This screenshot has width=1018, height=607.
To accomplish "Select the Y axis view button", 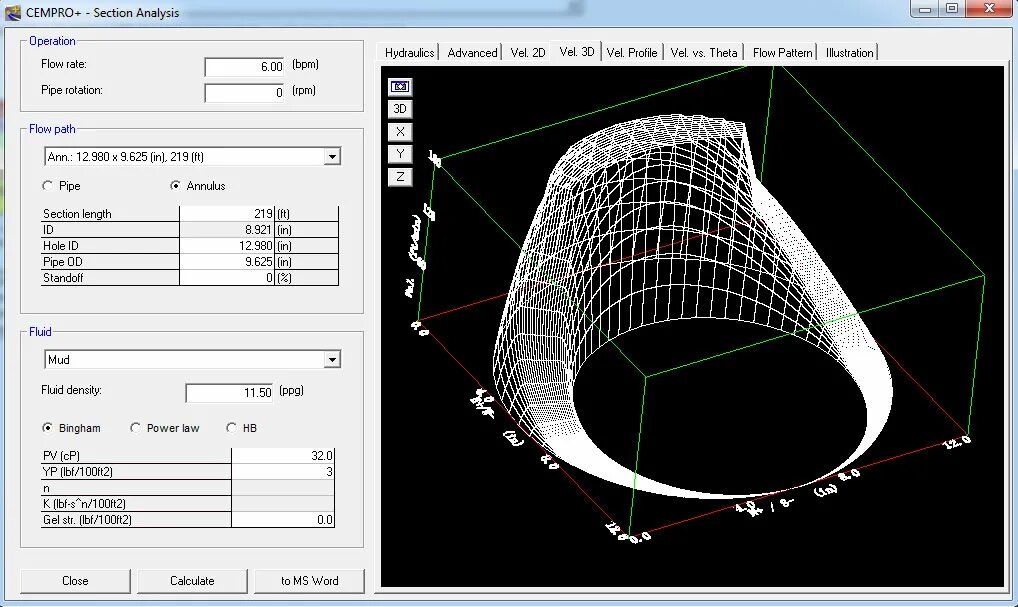I will click(400, 154).
